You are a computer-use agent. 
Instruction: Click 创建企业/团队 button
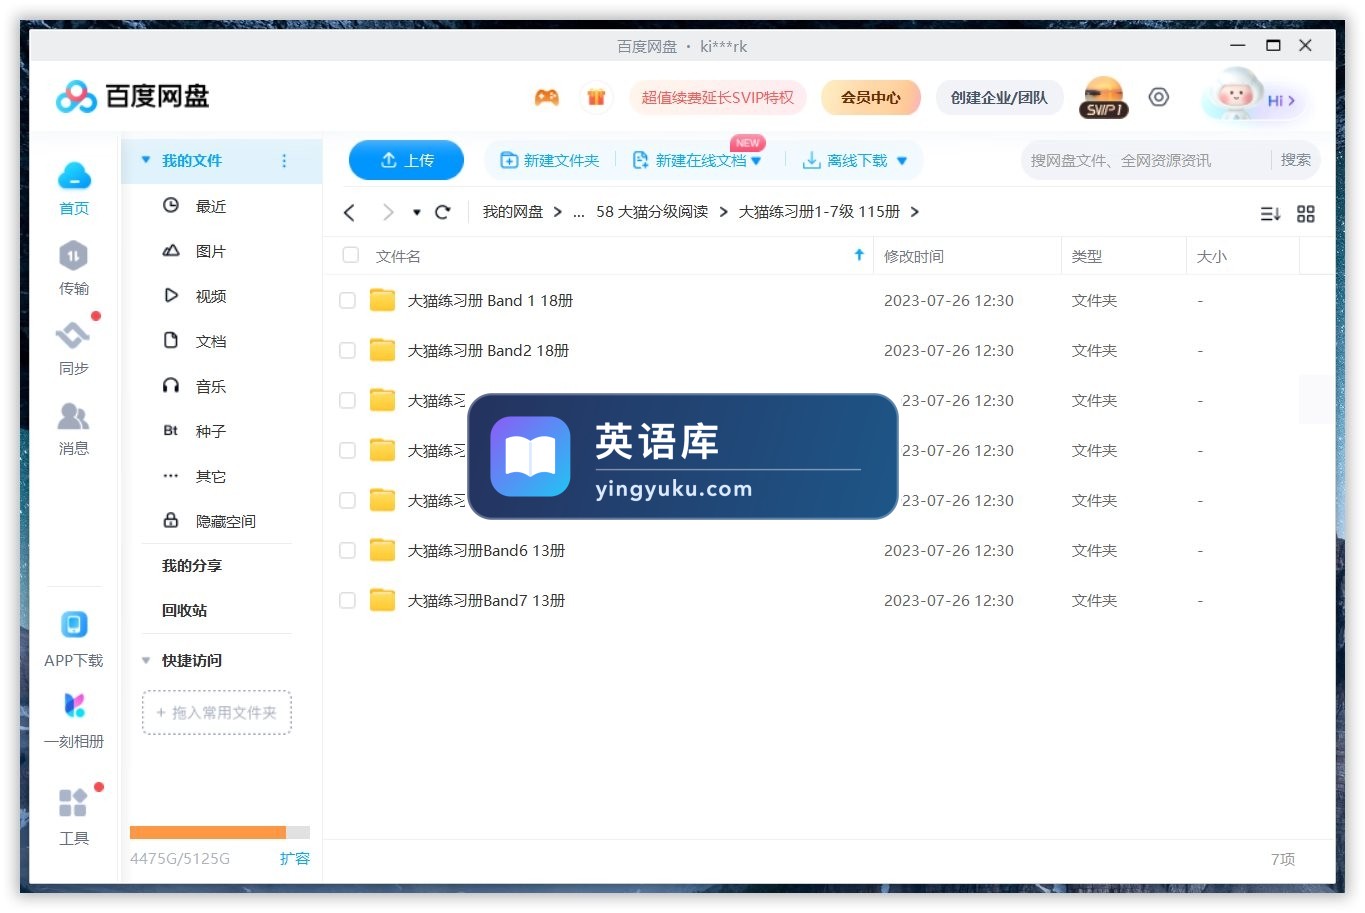(999, 97)
